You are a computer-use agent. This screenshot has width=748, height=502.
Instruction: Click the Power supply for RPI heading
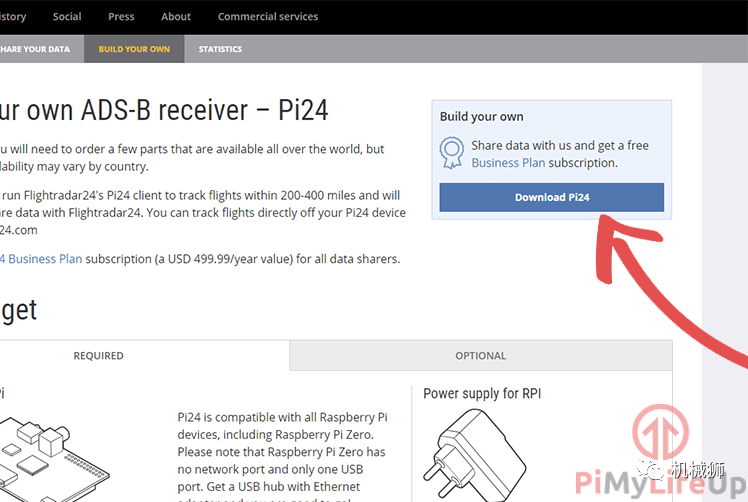(x=482, y=394)
